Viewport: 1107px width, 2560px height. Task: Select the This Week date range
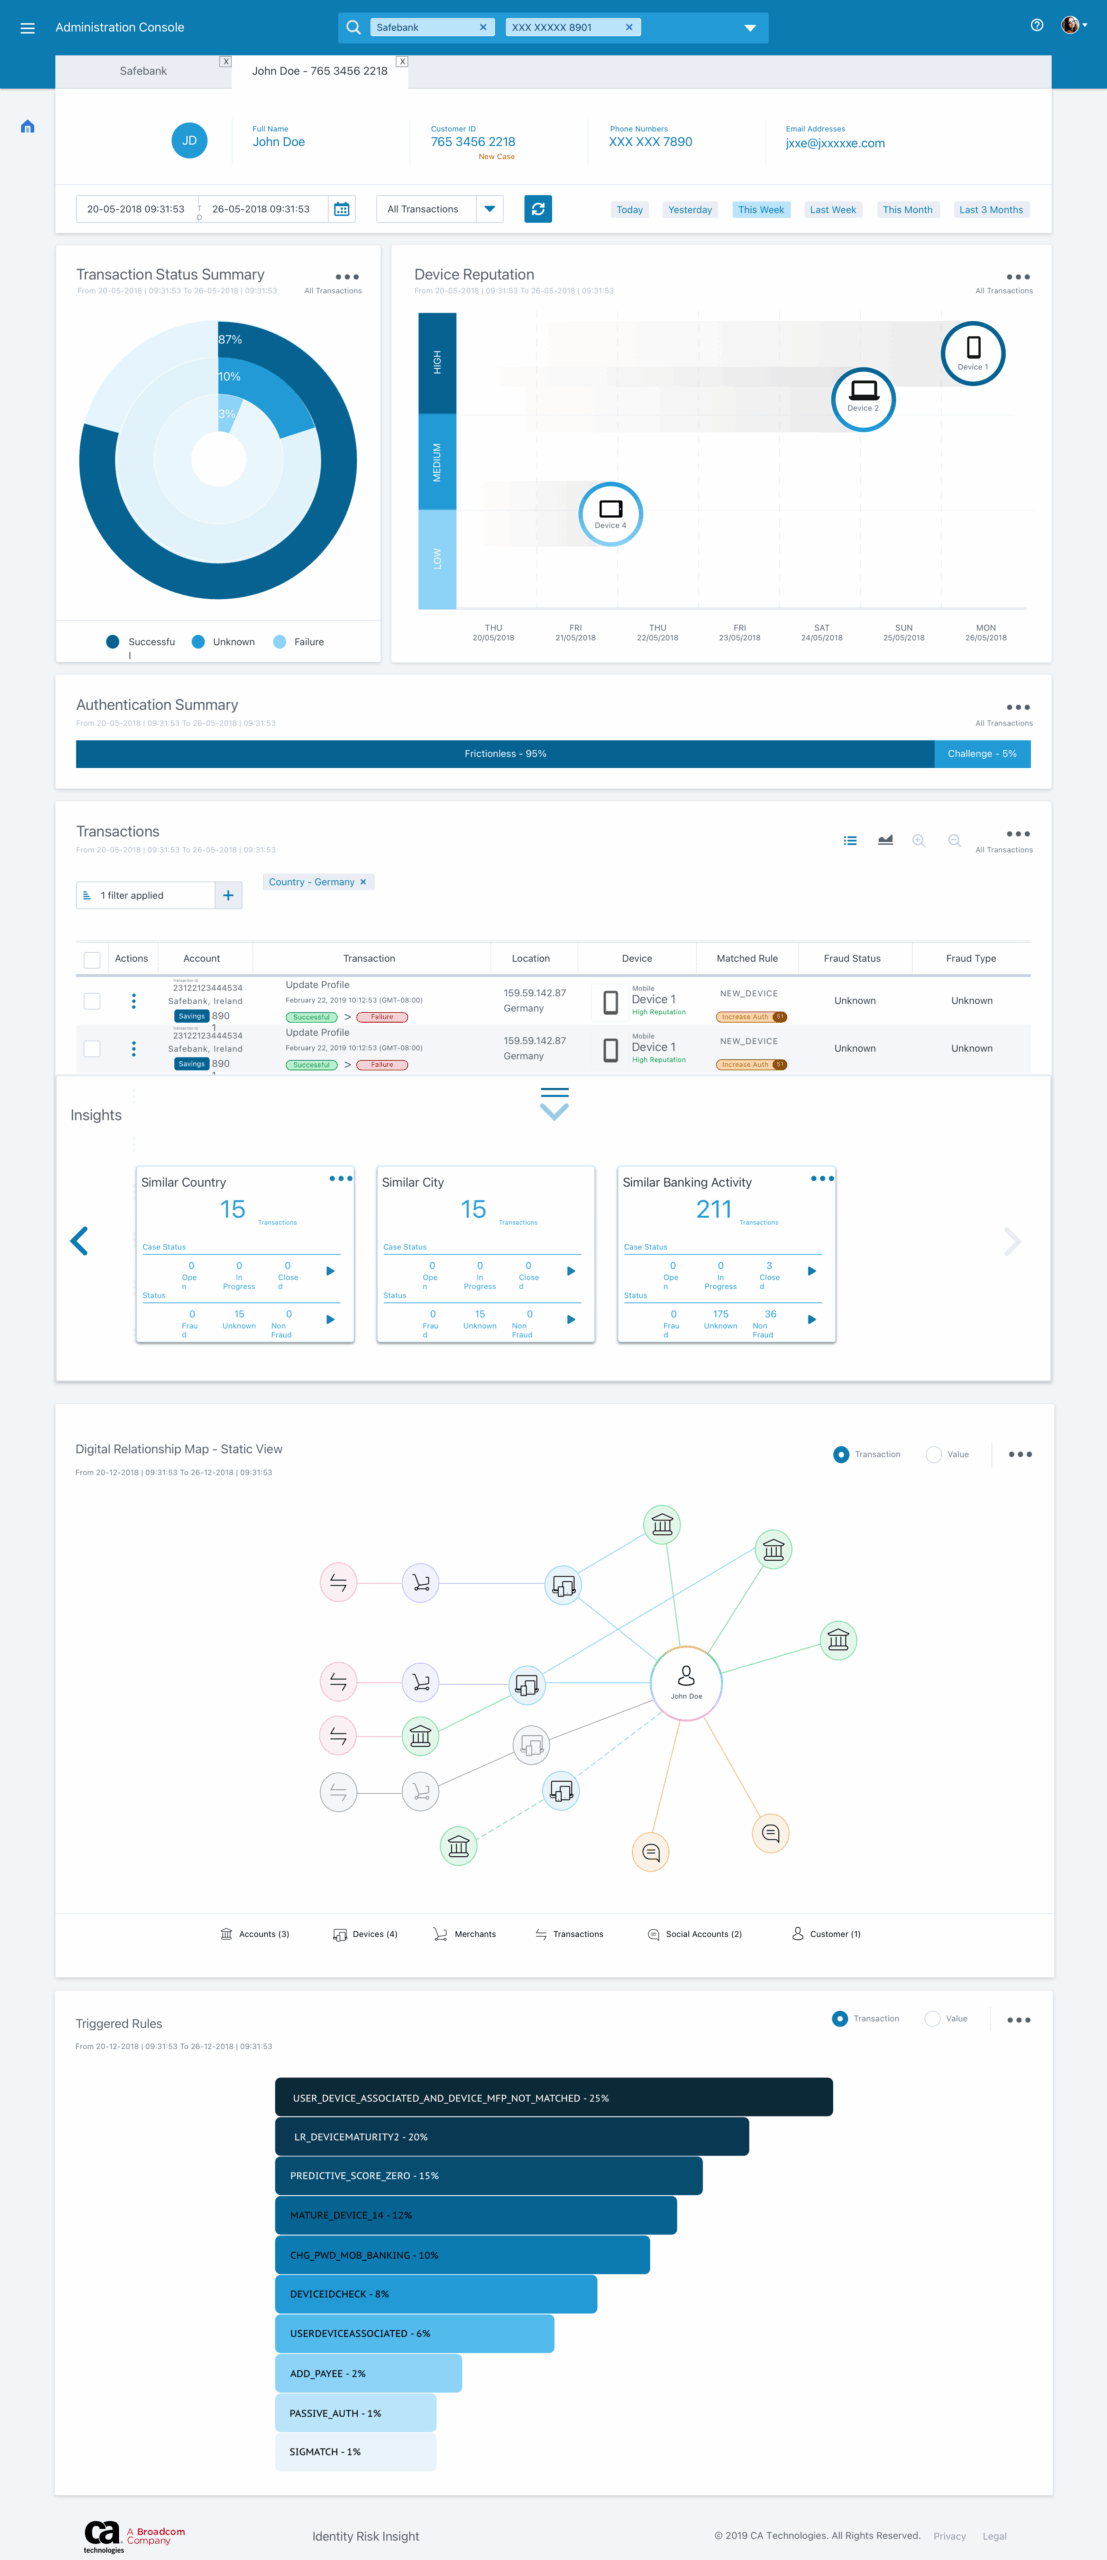tap(761, 210)
